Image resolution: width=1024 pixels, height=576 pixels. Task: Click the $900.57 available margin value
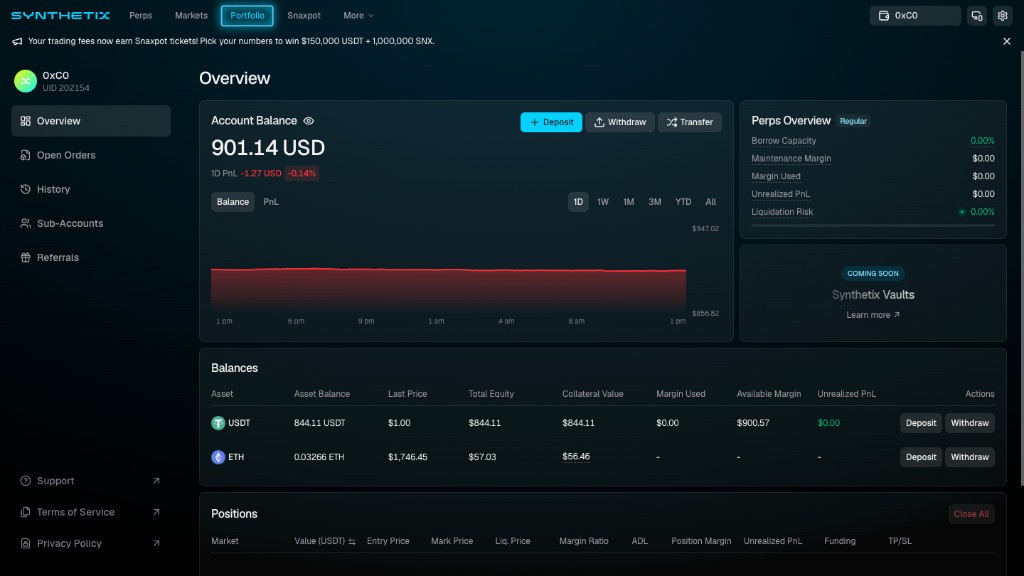[753, 423]
